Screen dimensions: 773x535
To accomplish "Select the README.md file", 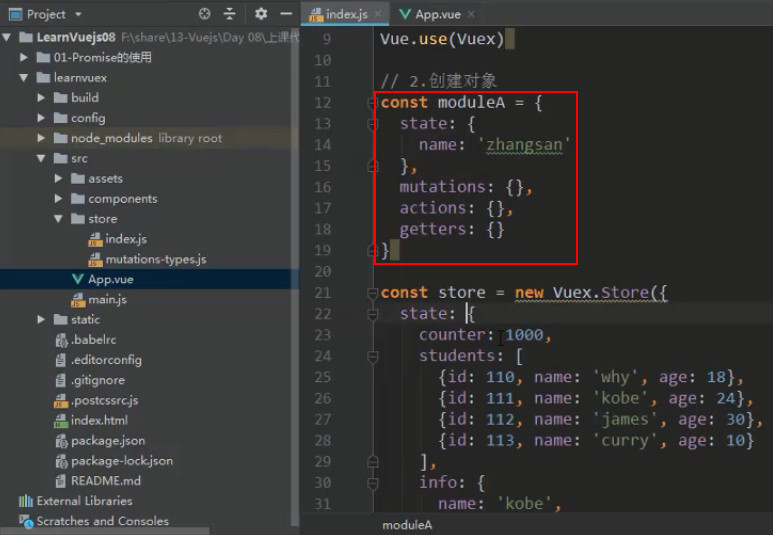I will [105, 481].
